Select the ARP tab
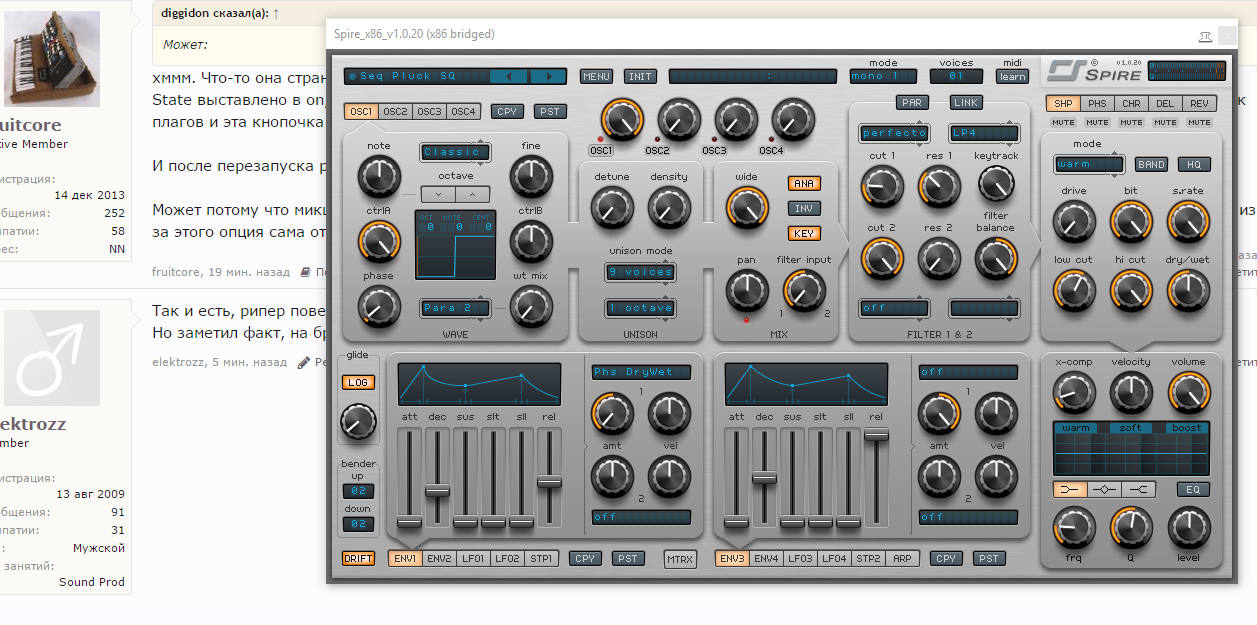The height and width of the screenshot is (625, 1257). click(902, 558)
